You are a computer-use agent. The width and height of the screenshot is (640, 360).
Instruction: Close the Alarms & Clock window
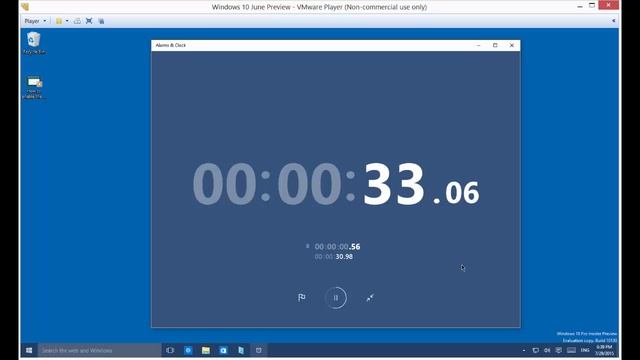[x=512, y=45]
